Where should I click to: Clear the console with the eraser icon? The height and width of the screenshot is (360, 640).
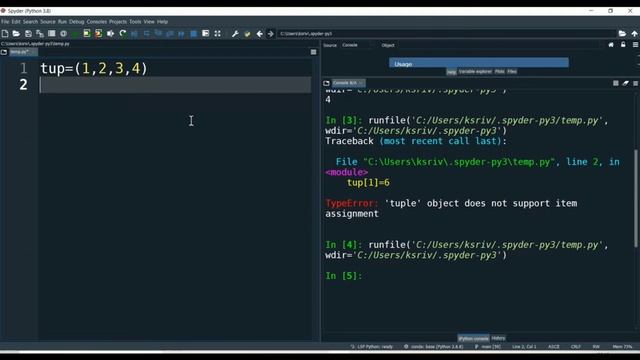tap(626, 83)
